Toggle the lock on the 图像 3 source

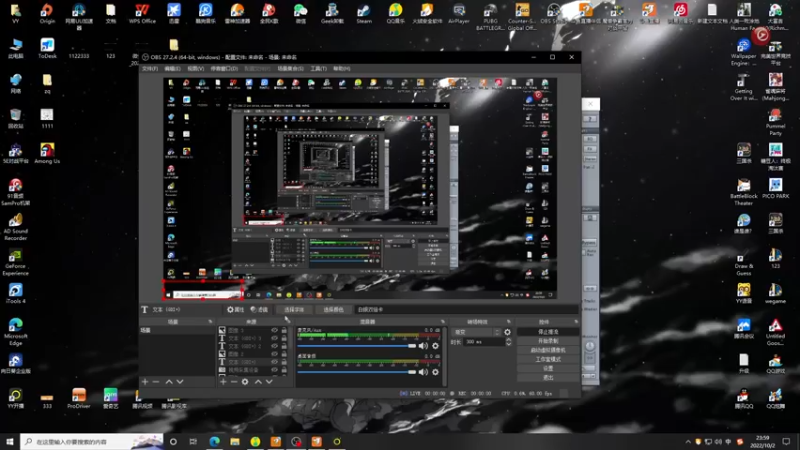click(284, 330)
